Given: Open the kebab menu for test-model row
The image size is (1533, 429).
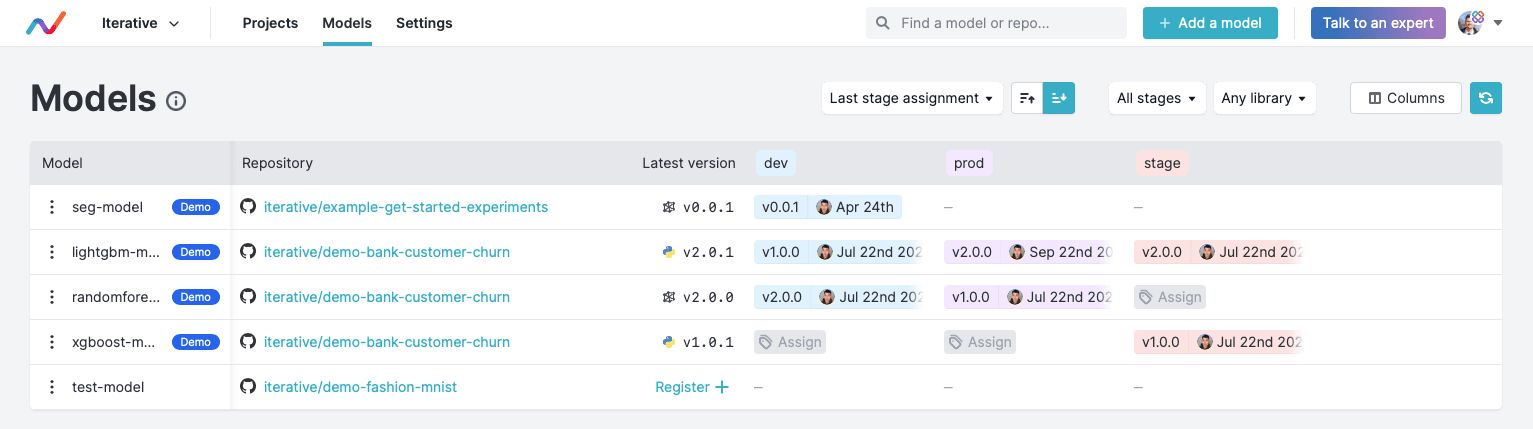Looking at the screenshot, I should coord(52,387).
